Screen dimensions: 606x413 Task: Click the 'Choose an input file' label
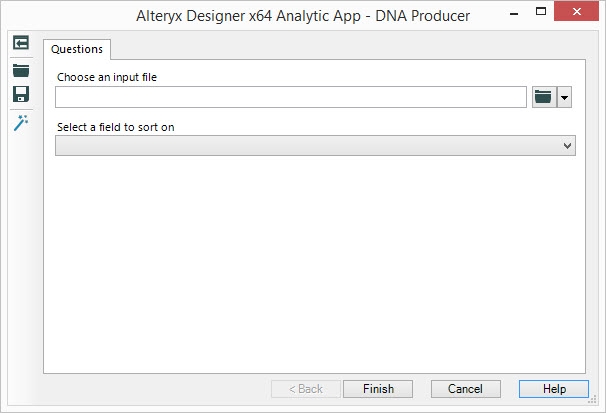[x=107, y=77]
